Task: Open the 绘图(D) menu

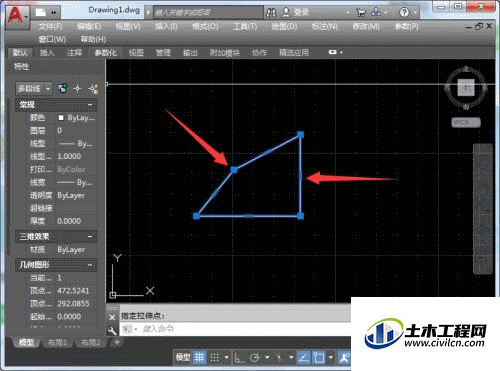Action: point(284,27)
